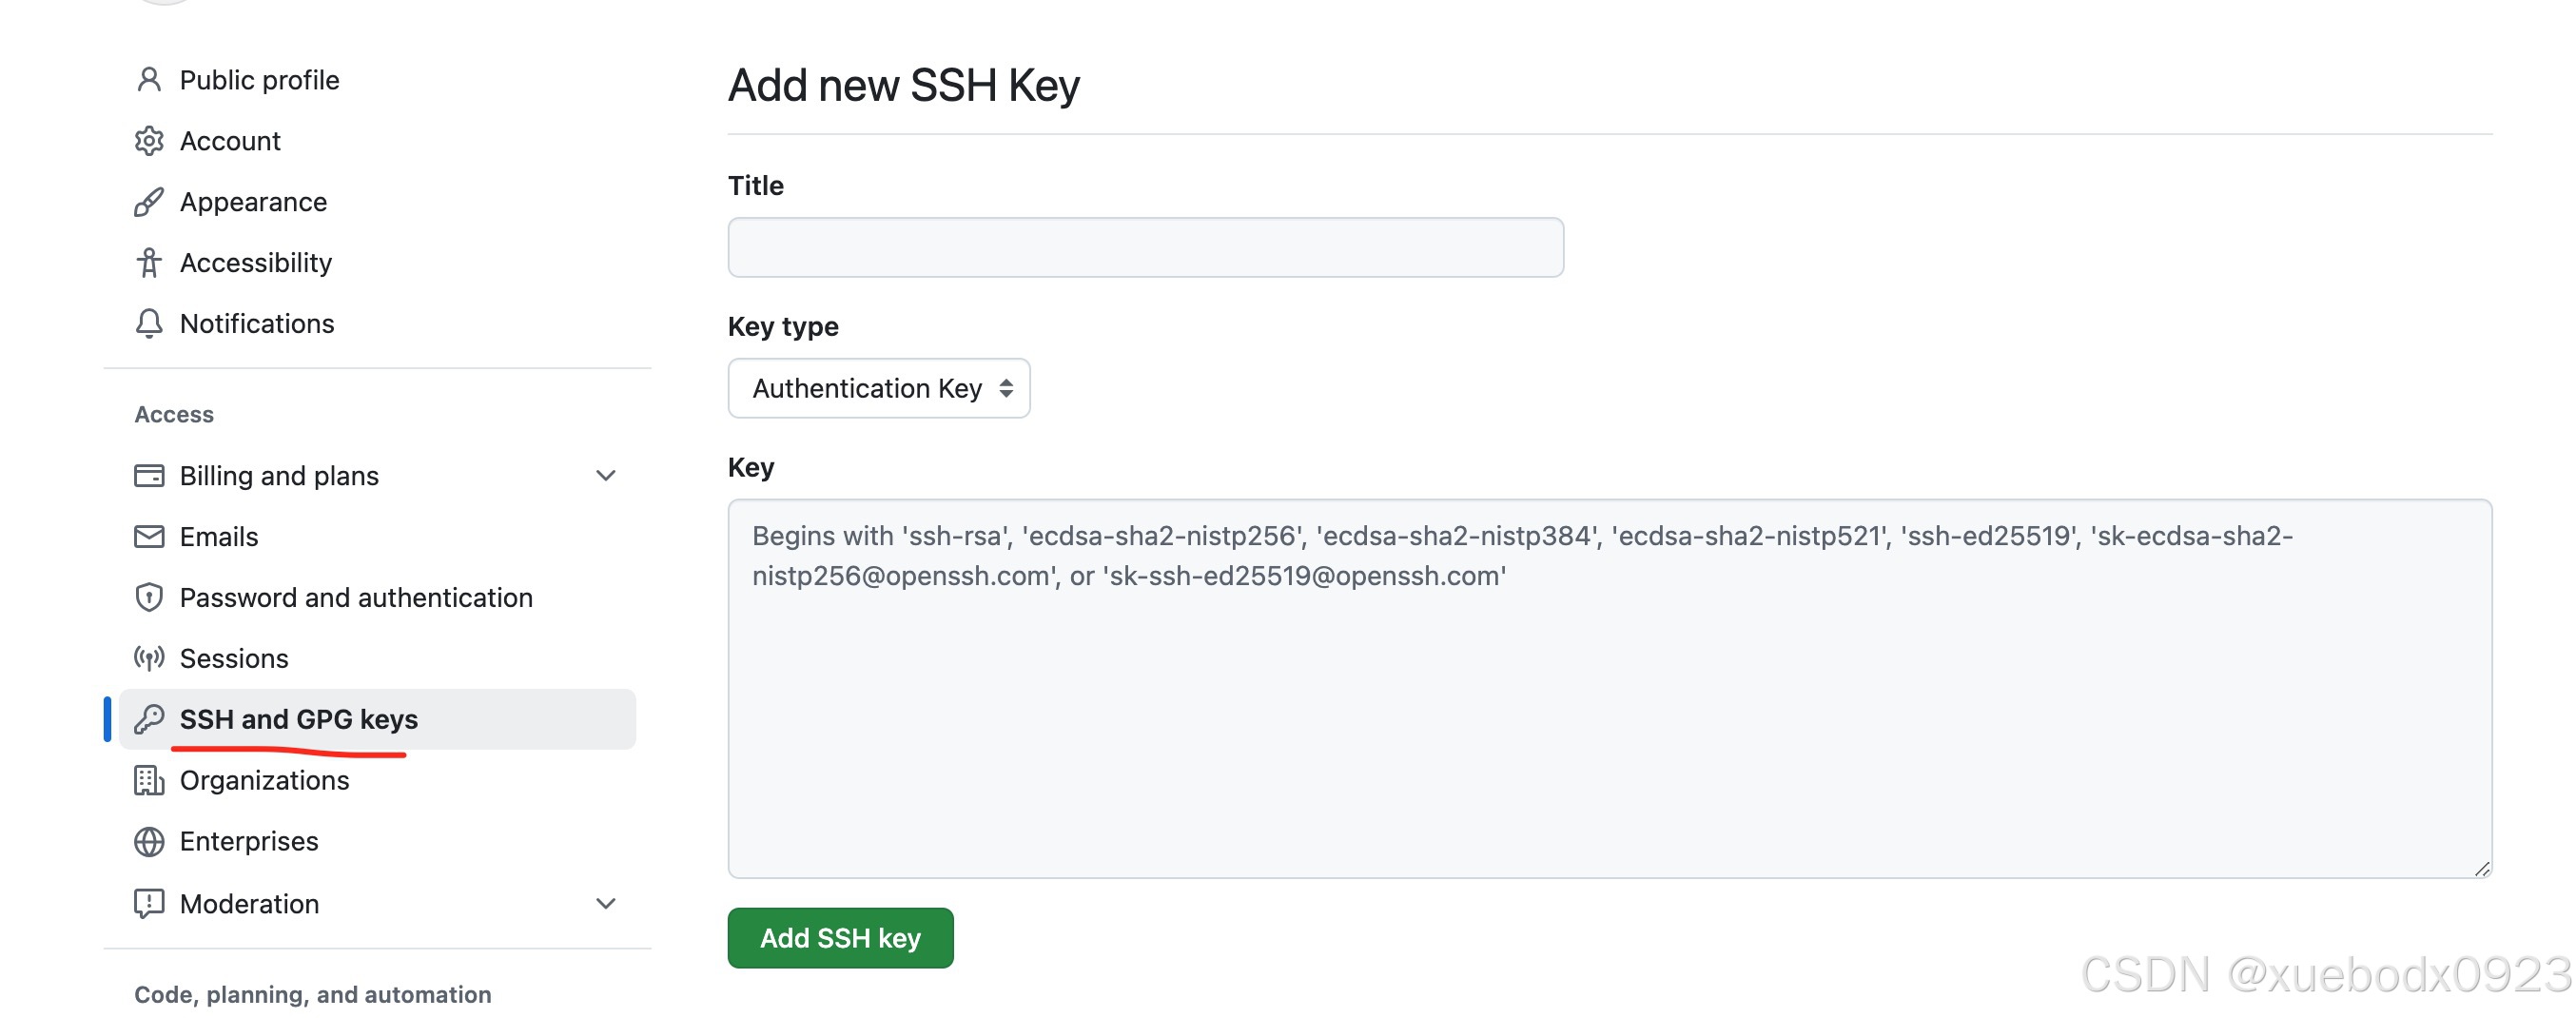Screen dimensions: 2576x1018
Task: Expand the Billing and plans section
Action: click(x=605, y=475)
